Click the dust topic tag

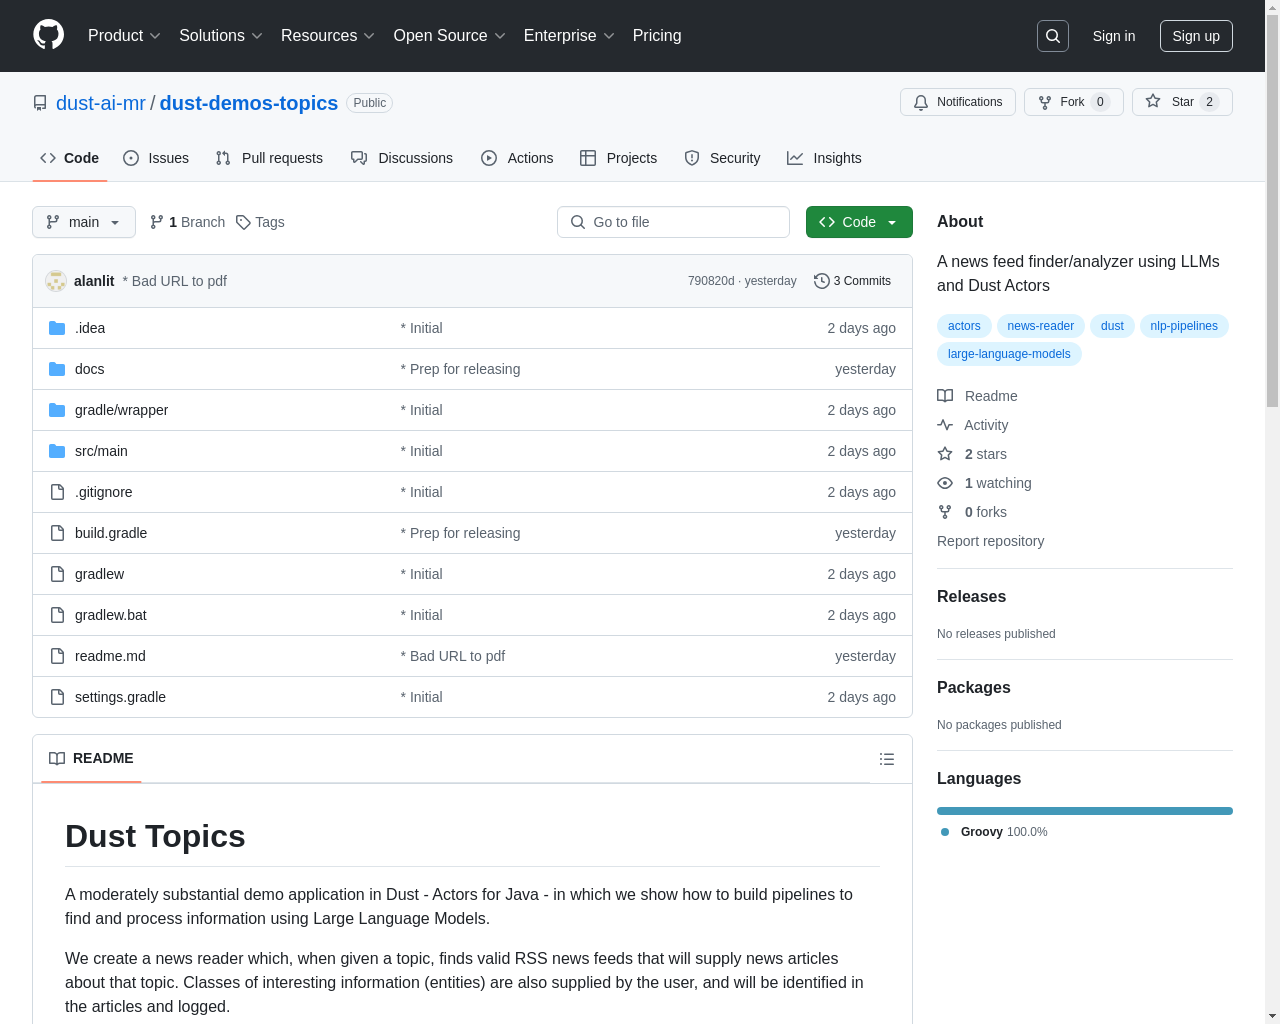click(1112, 326)
